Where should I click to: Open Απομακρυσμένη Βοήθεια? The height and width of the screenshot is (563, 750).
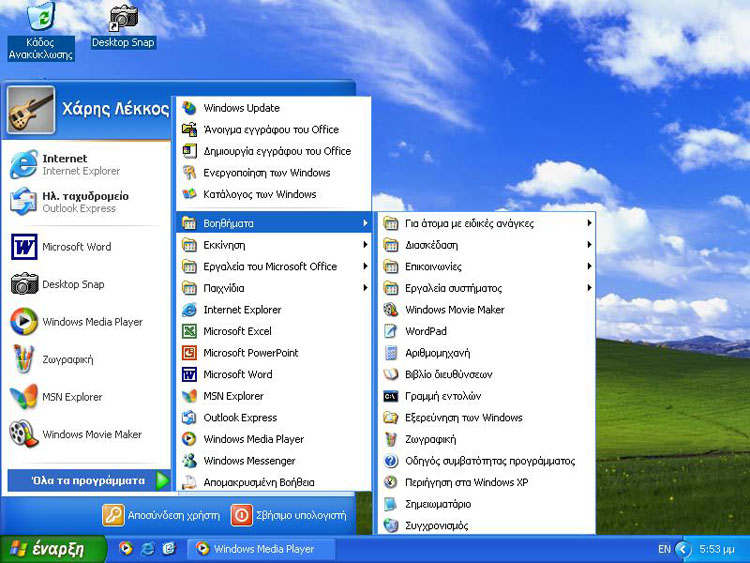tap(274, 482)
